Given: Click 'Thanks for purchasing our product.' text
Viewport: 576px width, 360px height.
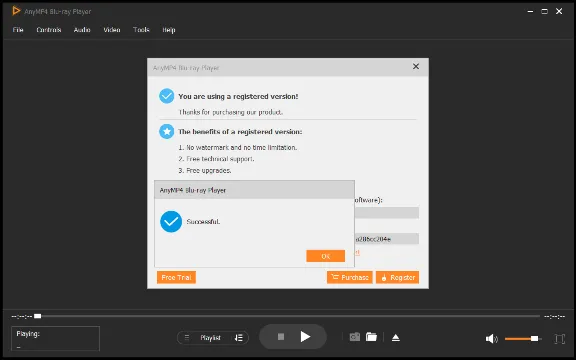Looking at the screenshot, I should tap(230, 112).
